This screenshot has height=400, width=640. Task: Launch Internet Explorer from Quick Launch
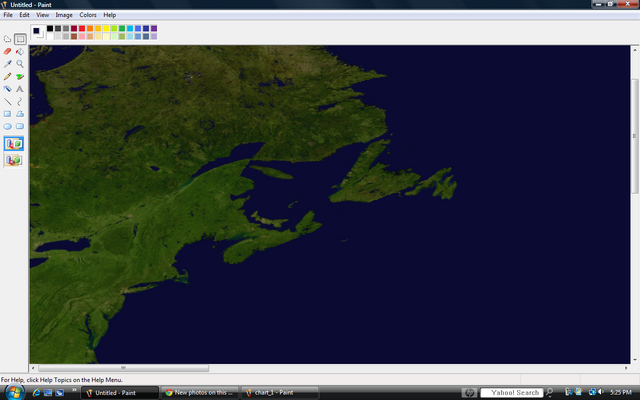(36, 393)
